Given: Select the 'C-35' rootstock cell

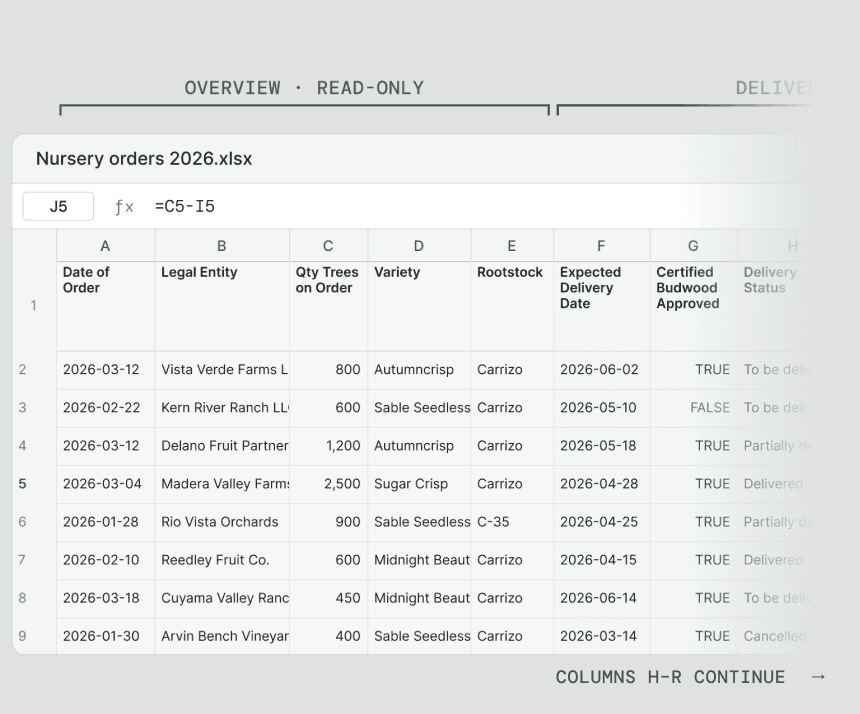Looking at the screenshot, I should click(x=512, y=522).
